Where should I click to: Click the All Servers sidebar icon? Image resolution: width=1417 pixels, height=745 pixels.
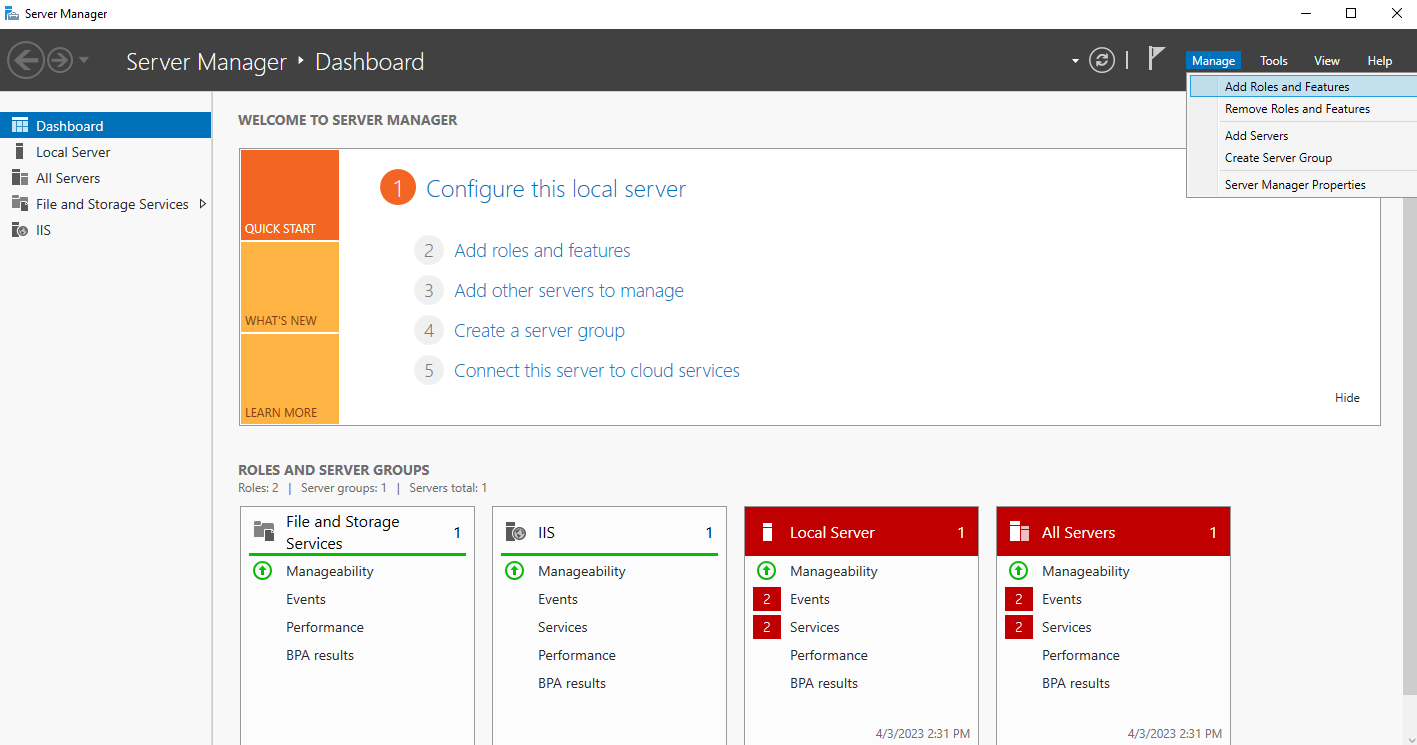[19, 178]
